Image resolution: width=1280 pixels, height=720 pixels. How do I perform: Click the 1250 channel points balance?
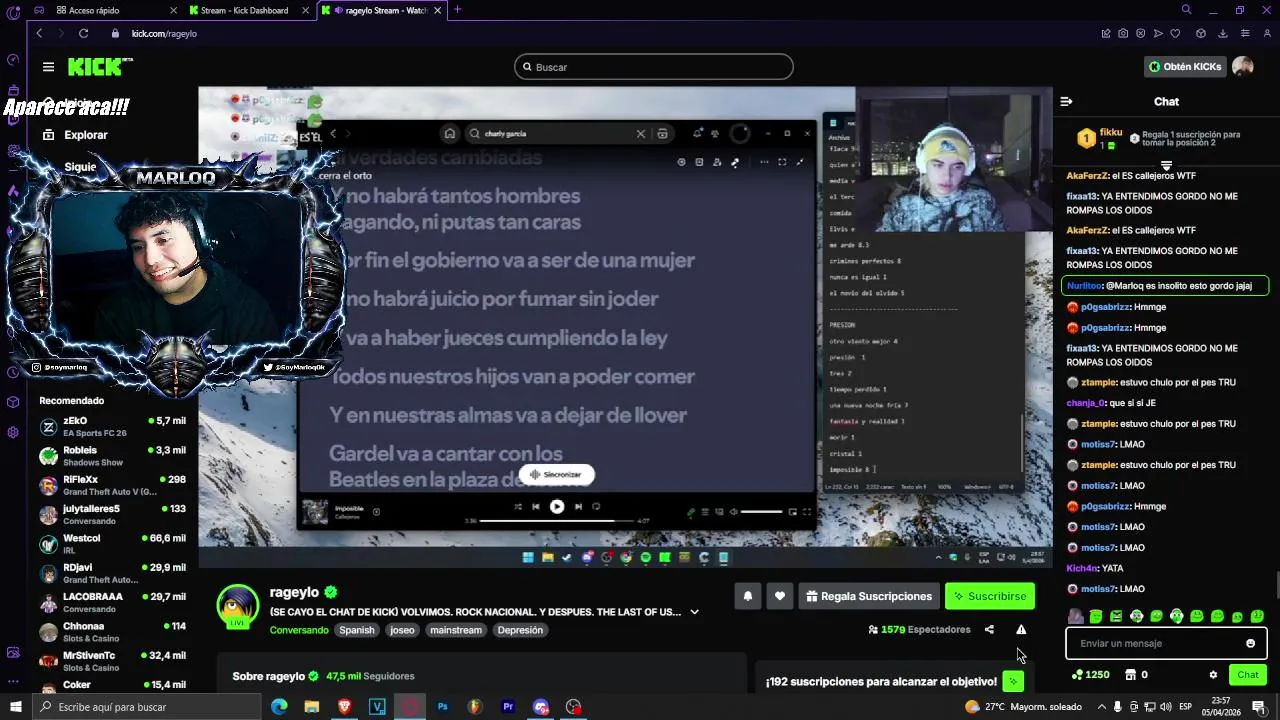tap(1090, 675)
